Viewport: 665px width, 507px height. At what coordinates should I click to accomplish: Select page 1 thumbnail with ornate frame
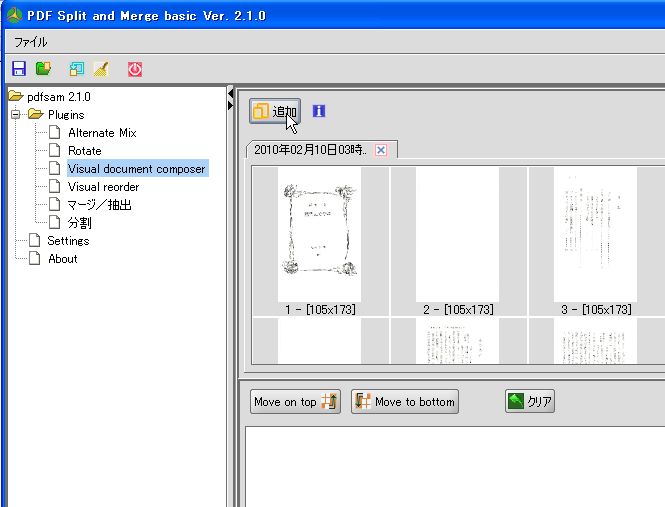[319, 234]
